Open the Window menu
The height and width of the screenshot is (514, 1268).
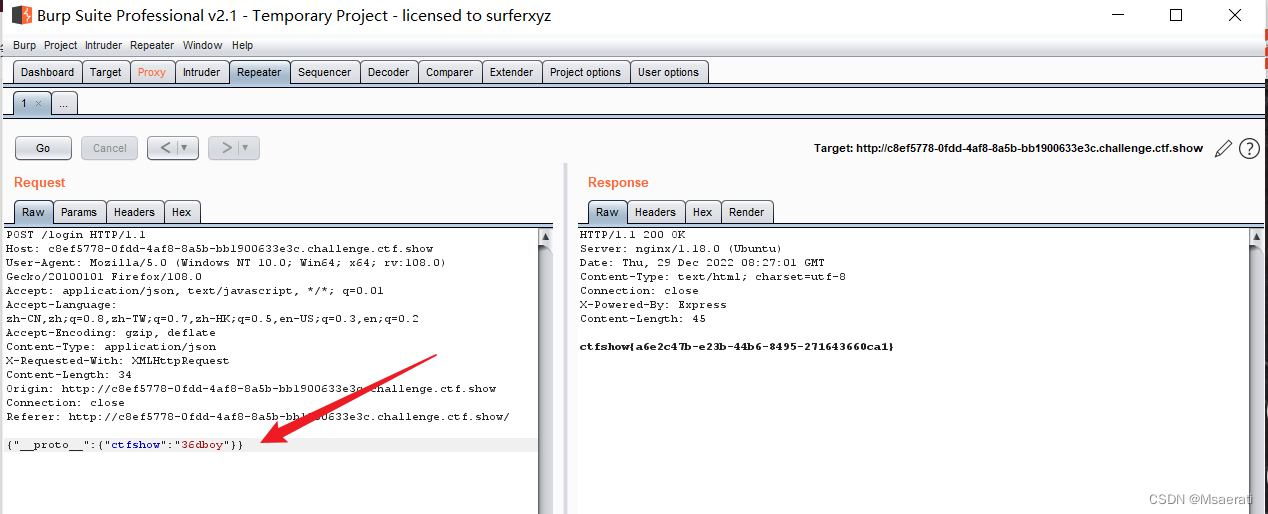coord(203,45)
